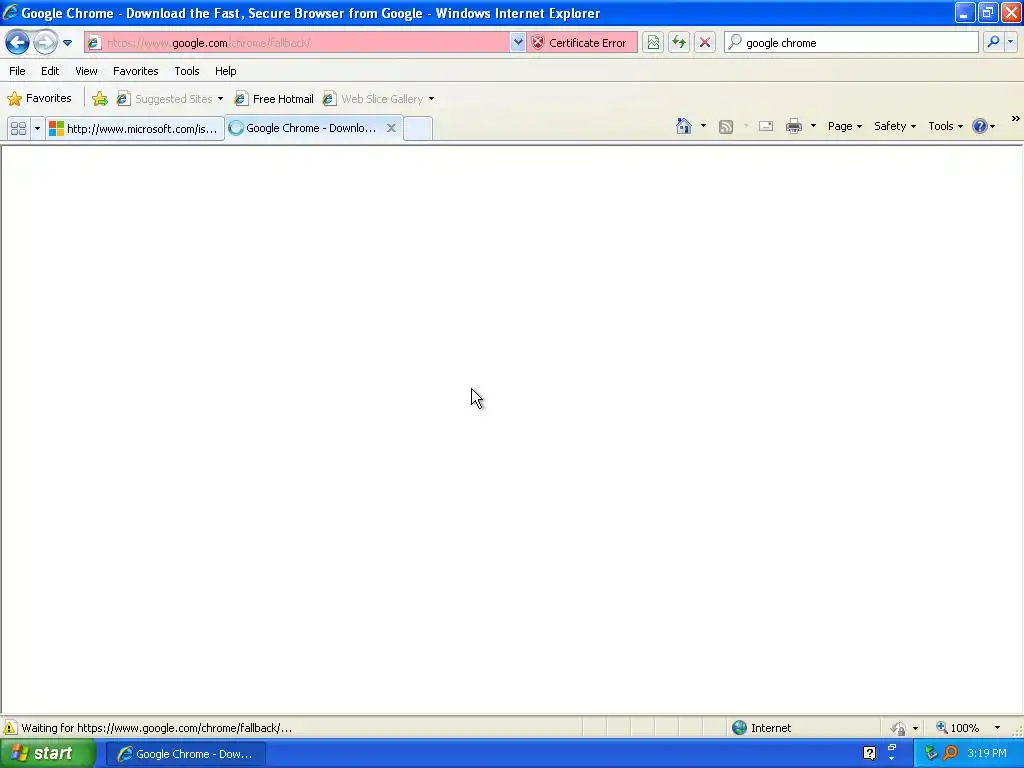This screenshot has width=1024, height=768.
Task: Click the Home icon in command bar
Action: (x=684, y=126)
